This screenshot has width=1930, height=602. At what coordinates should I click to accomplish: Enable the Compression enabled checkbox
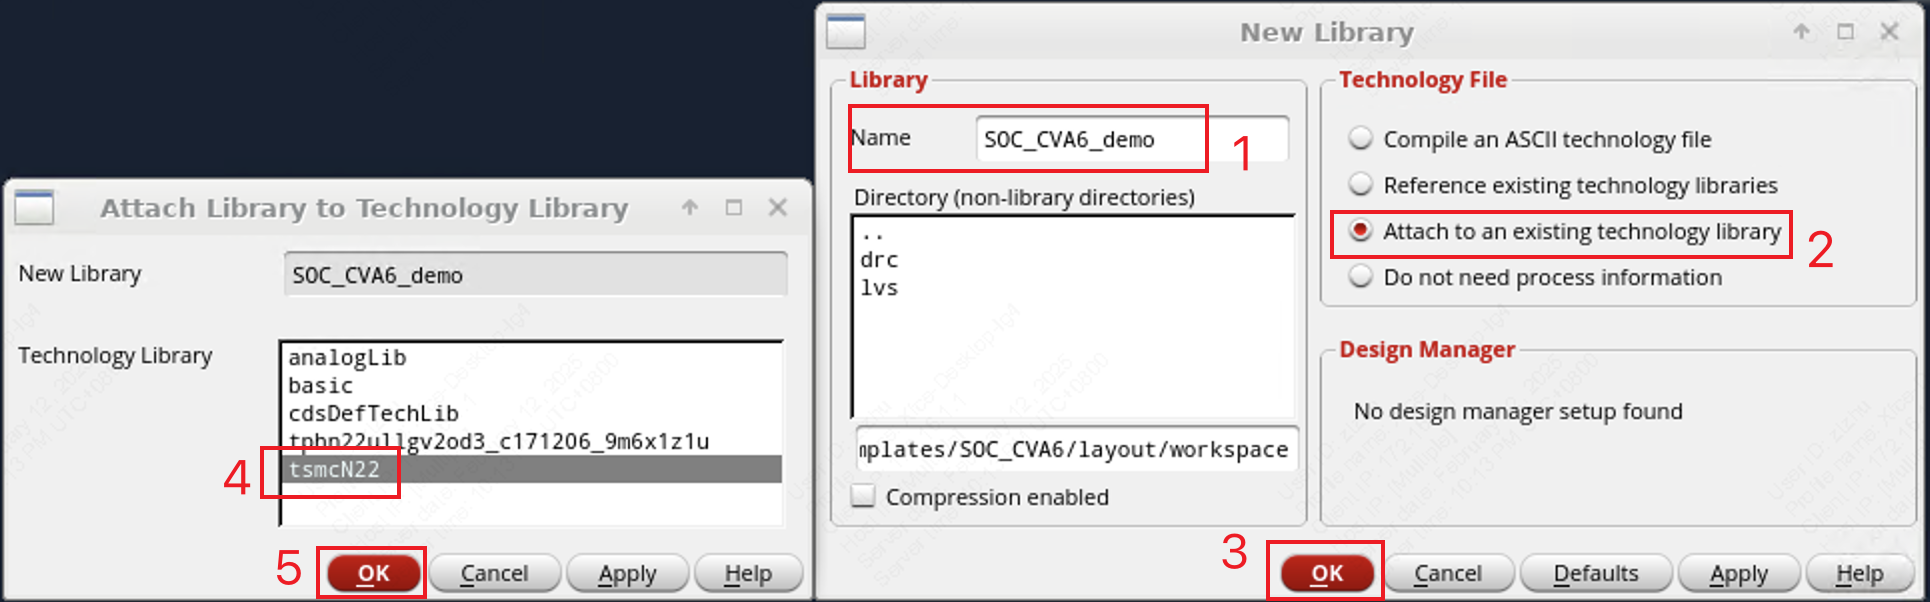pos(863,497)
